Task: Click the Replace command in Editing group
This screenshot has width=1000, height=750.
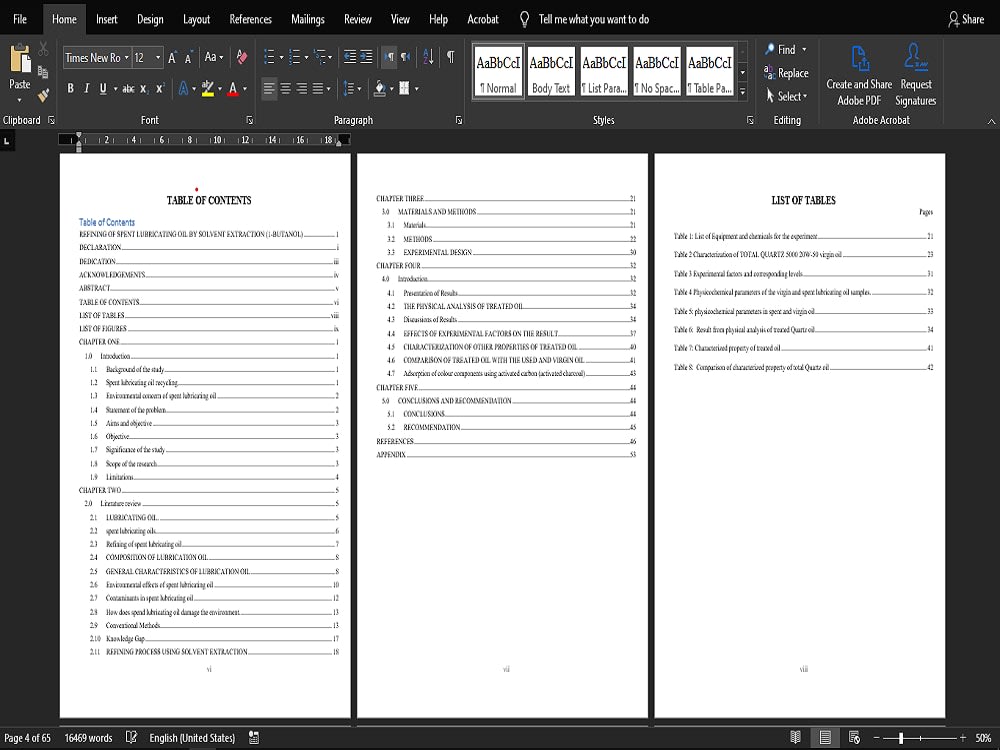Action: click(788, 73)
